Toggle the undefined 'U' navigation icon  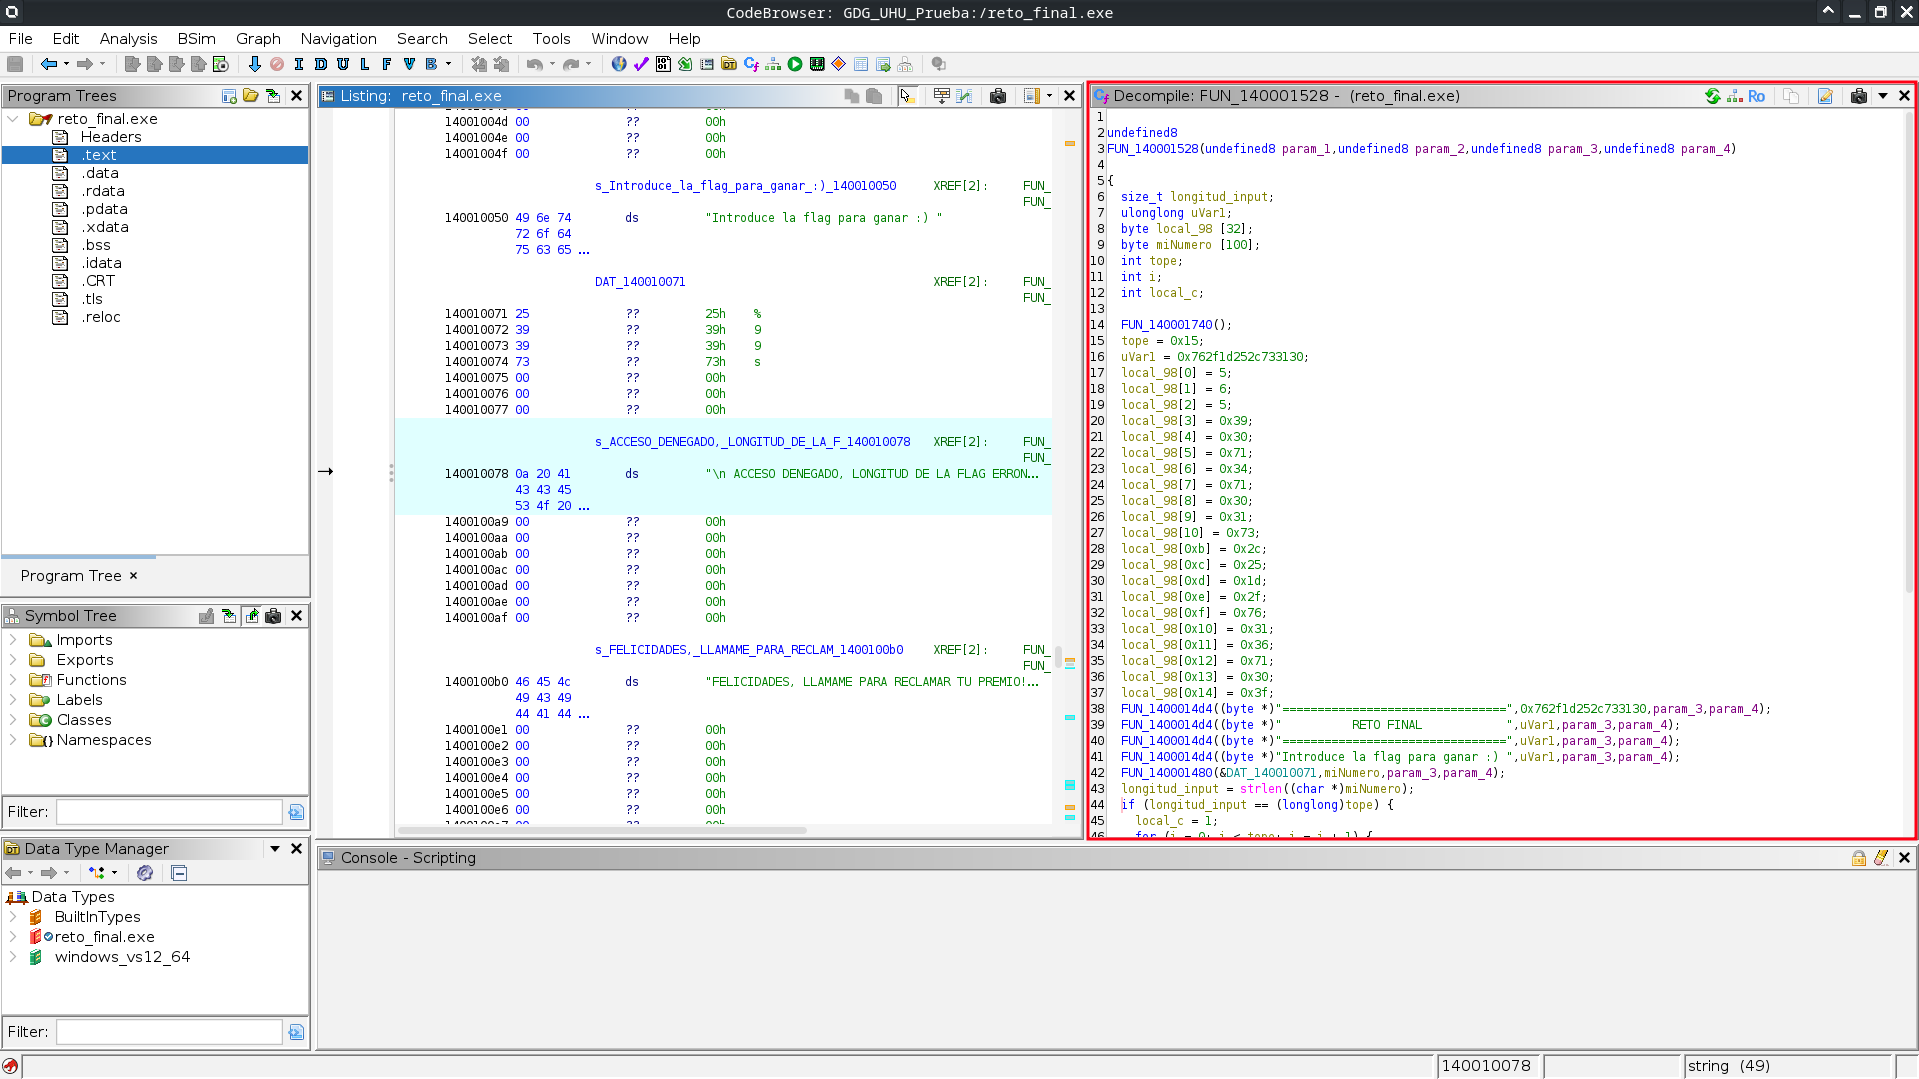343,64
